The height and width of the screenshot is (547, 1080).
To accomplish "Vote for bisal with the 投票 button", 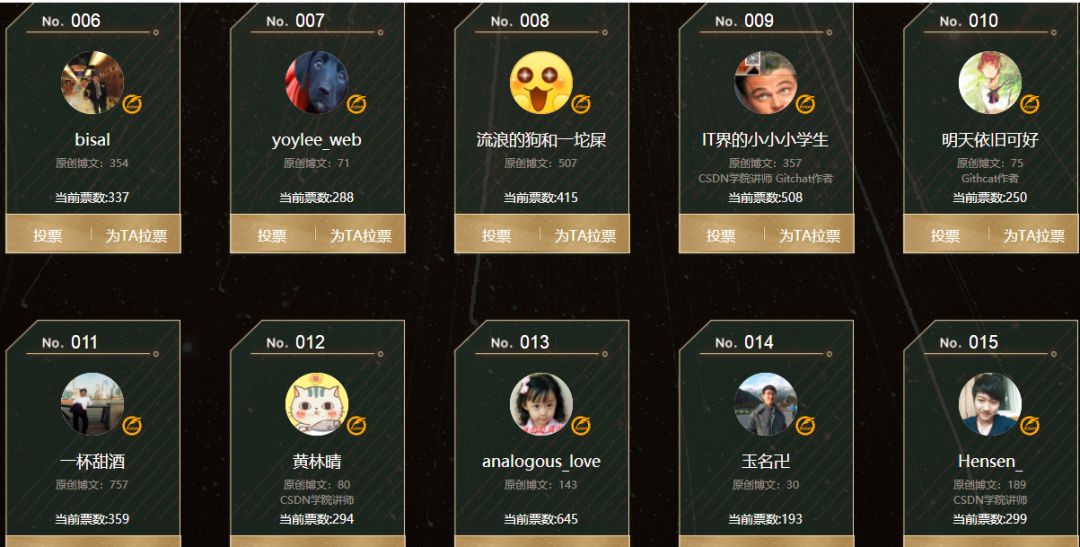I will click(x=48, y=236).
